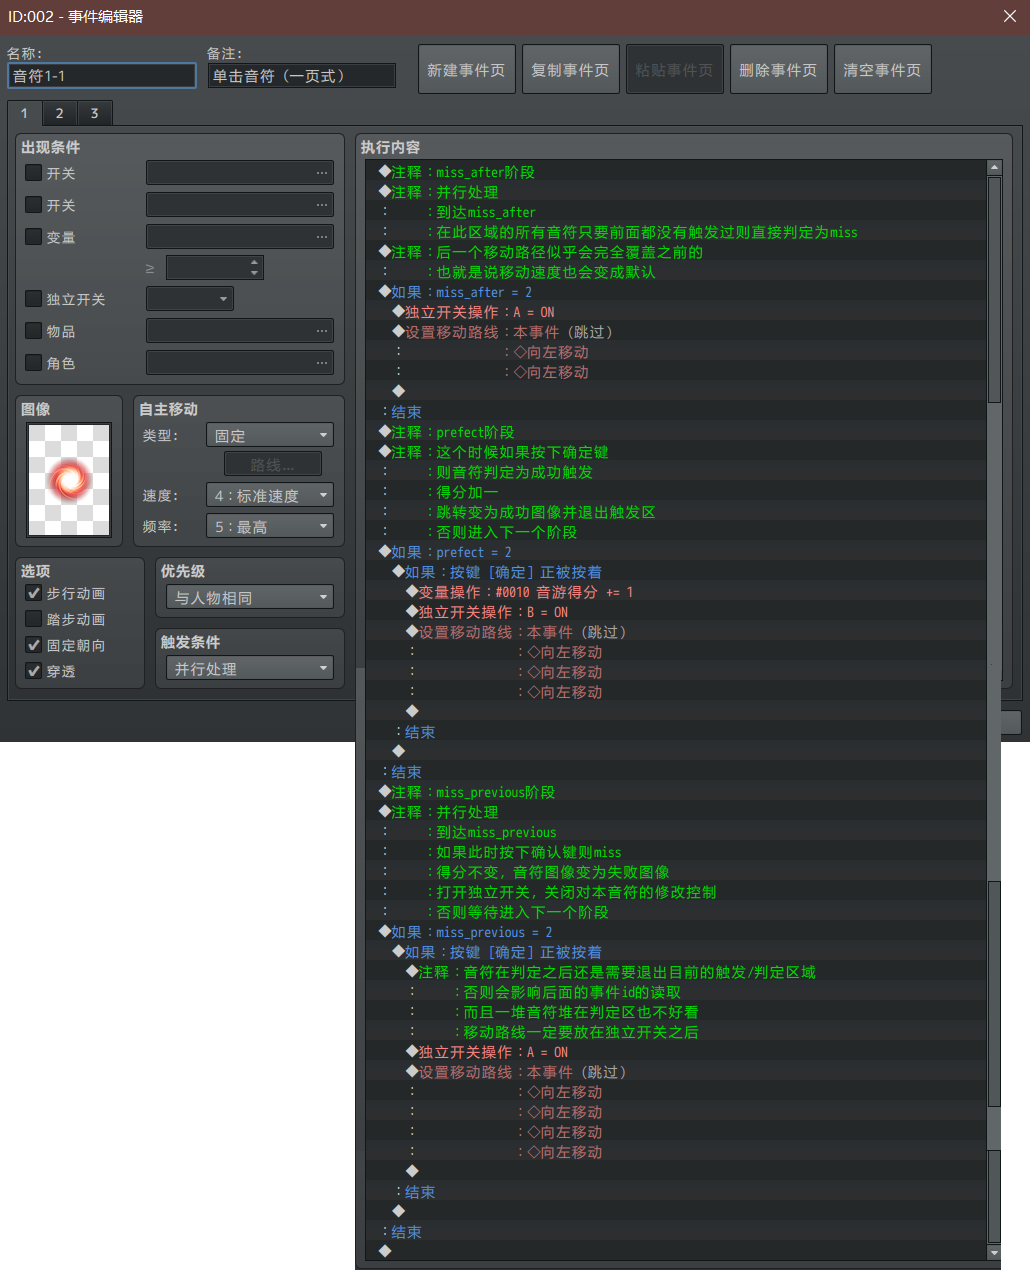Enable the 角色 condition checkbox
Viewport: 1030px width, 1270px height.
coord(34,363)
